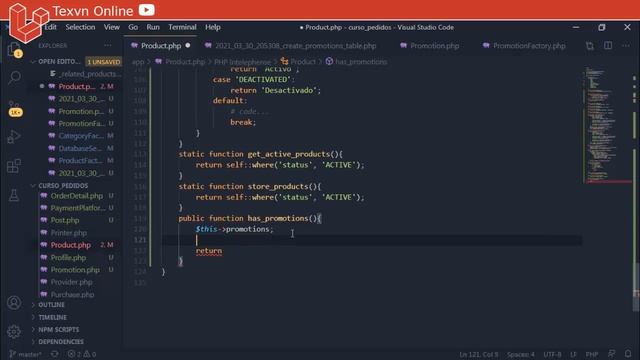Click the compare changes icon in editor toolbar
640x360 pixels.
(x=590, y=46)
